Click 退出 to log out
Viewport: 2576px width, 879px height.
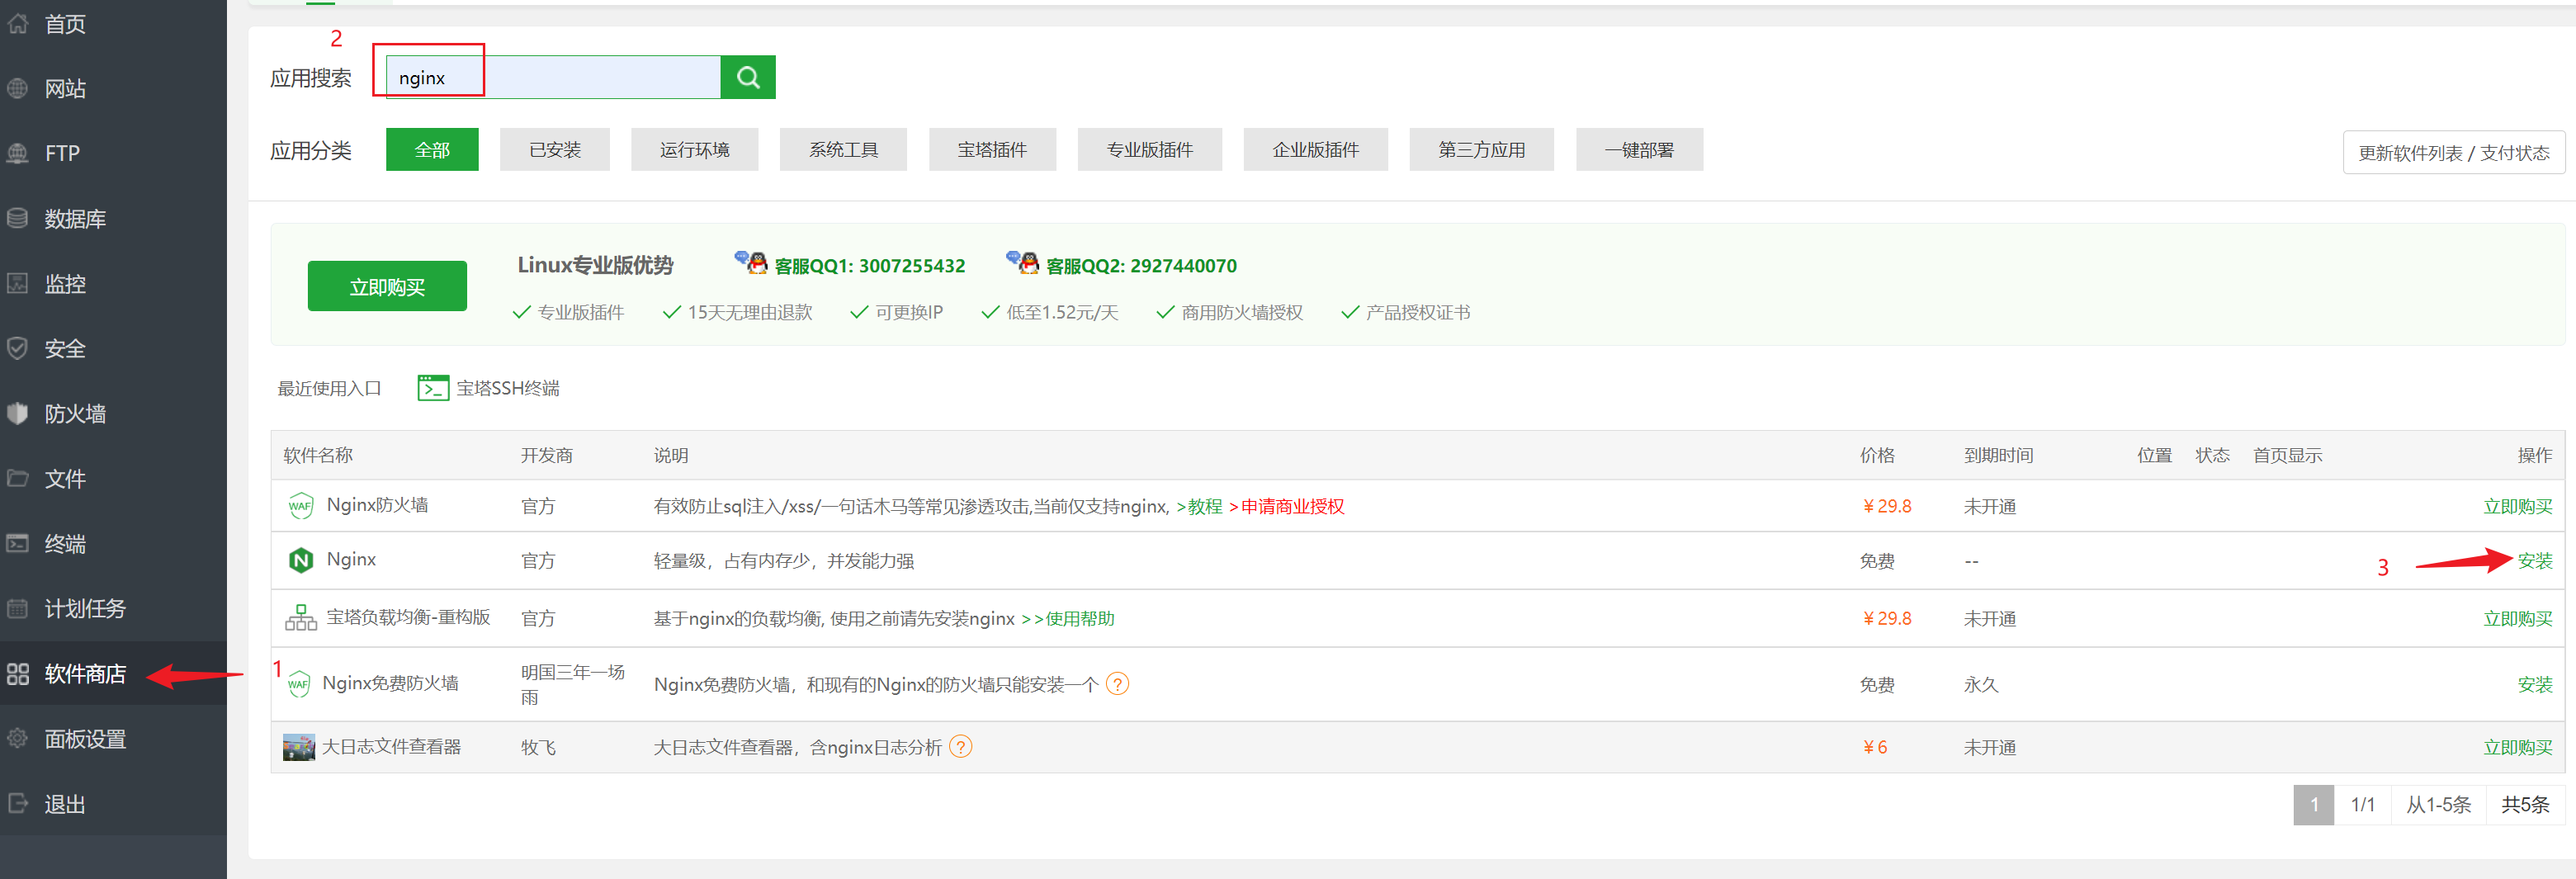[x=63, y=804]
